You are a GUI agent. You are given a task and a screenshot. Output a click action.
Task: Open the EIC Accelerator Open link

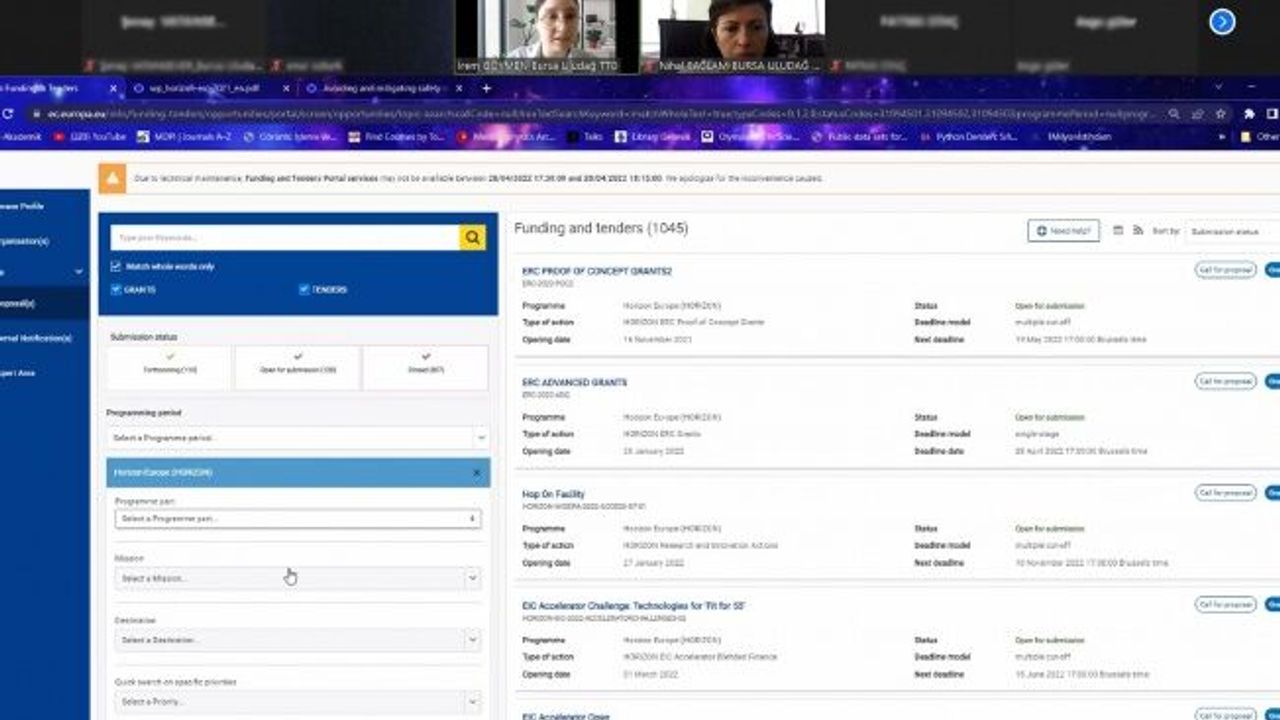point(566,716)
